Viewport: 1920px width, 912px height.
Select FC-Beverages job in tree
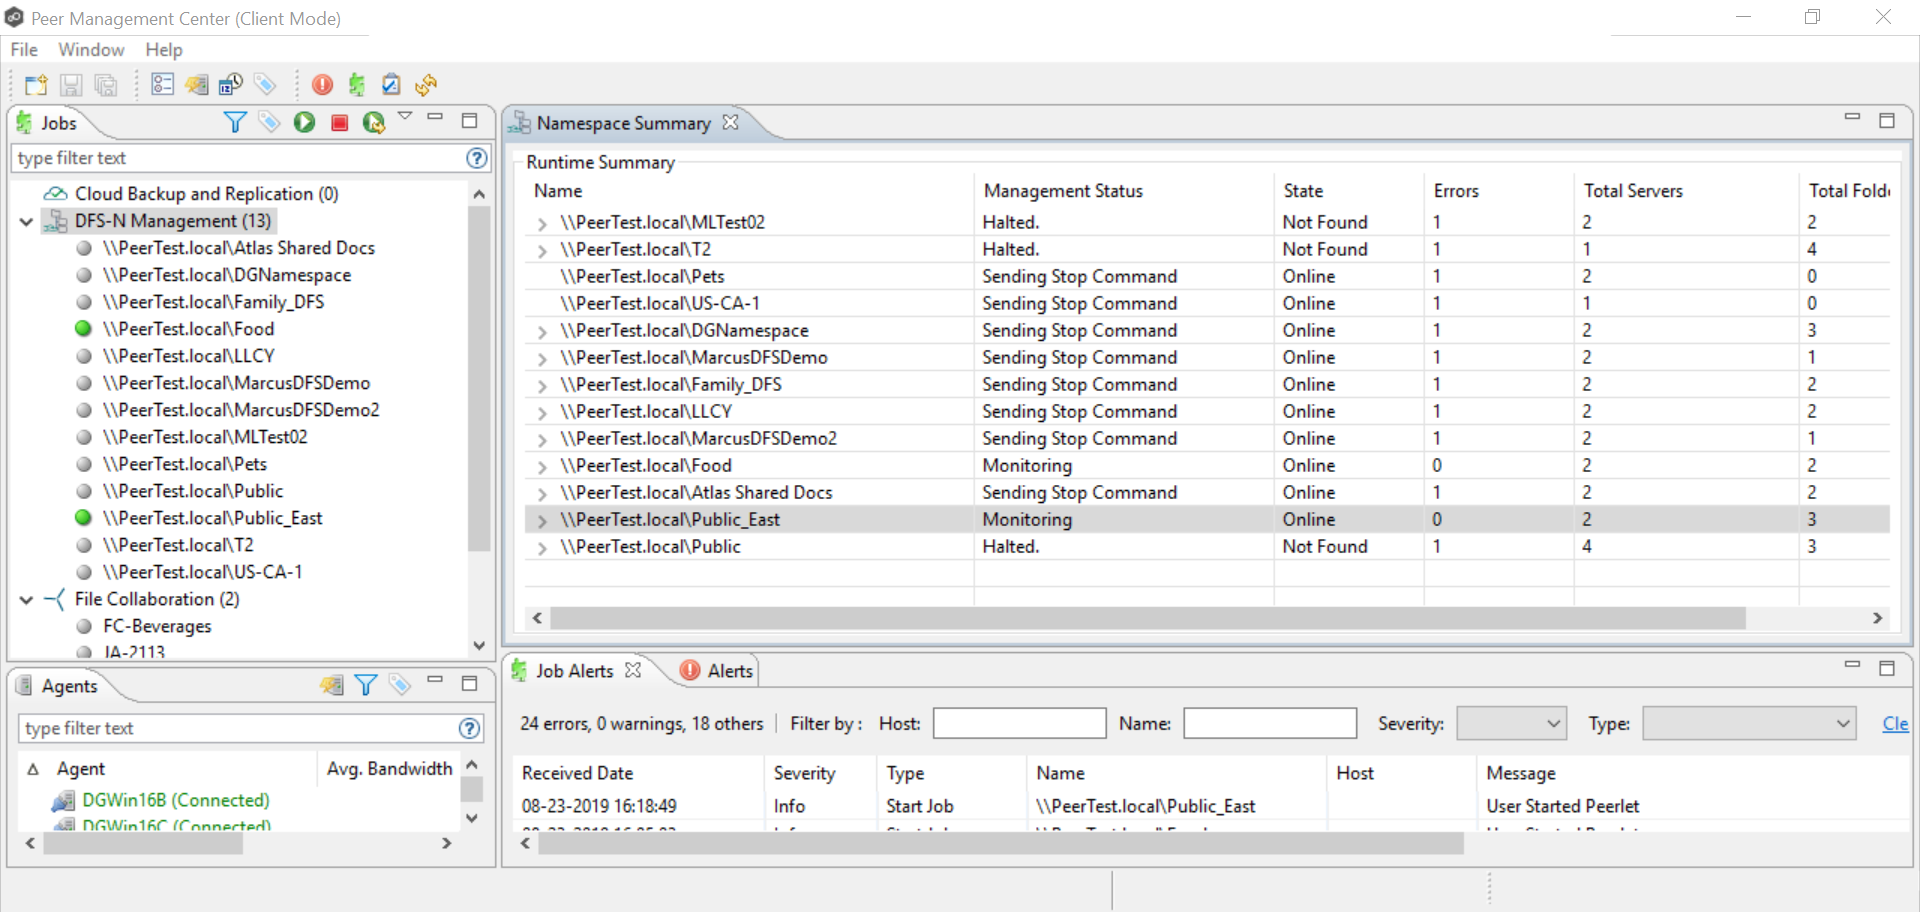point(157,626)
